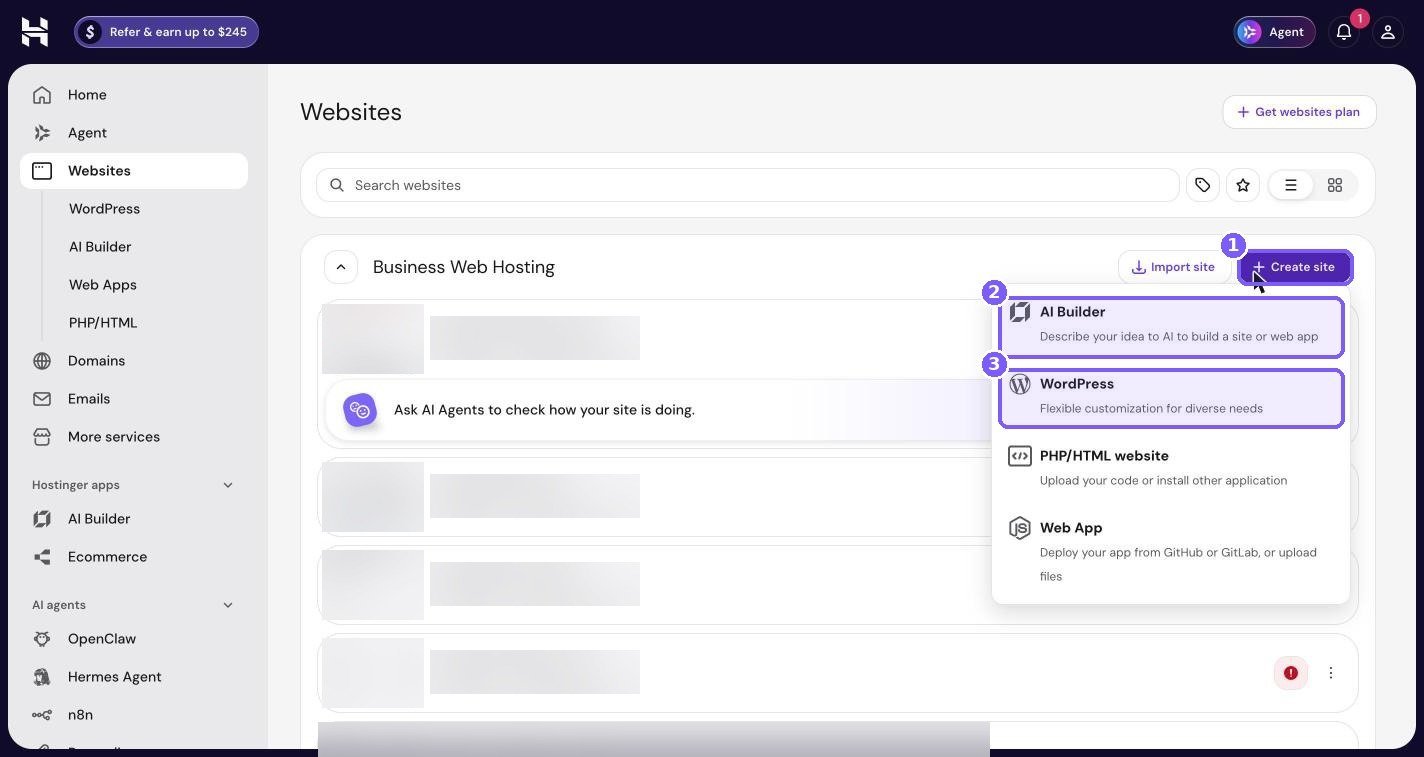Open Agent in the sidebar

134,133
